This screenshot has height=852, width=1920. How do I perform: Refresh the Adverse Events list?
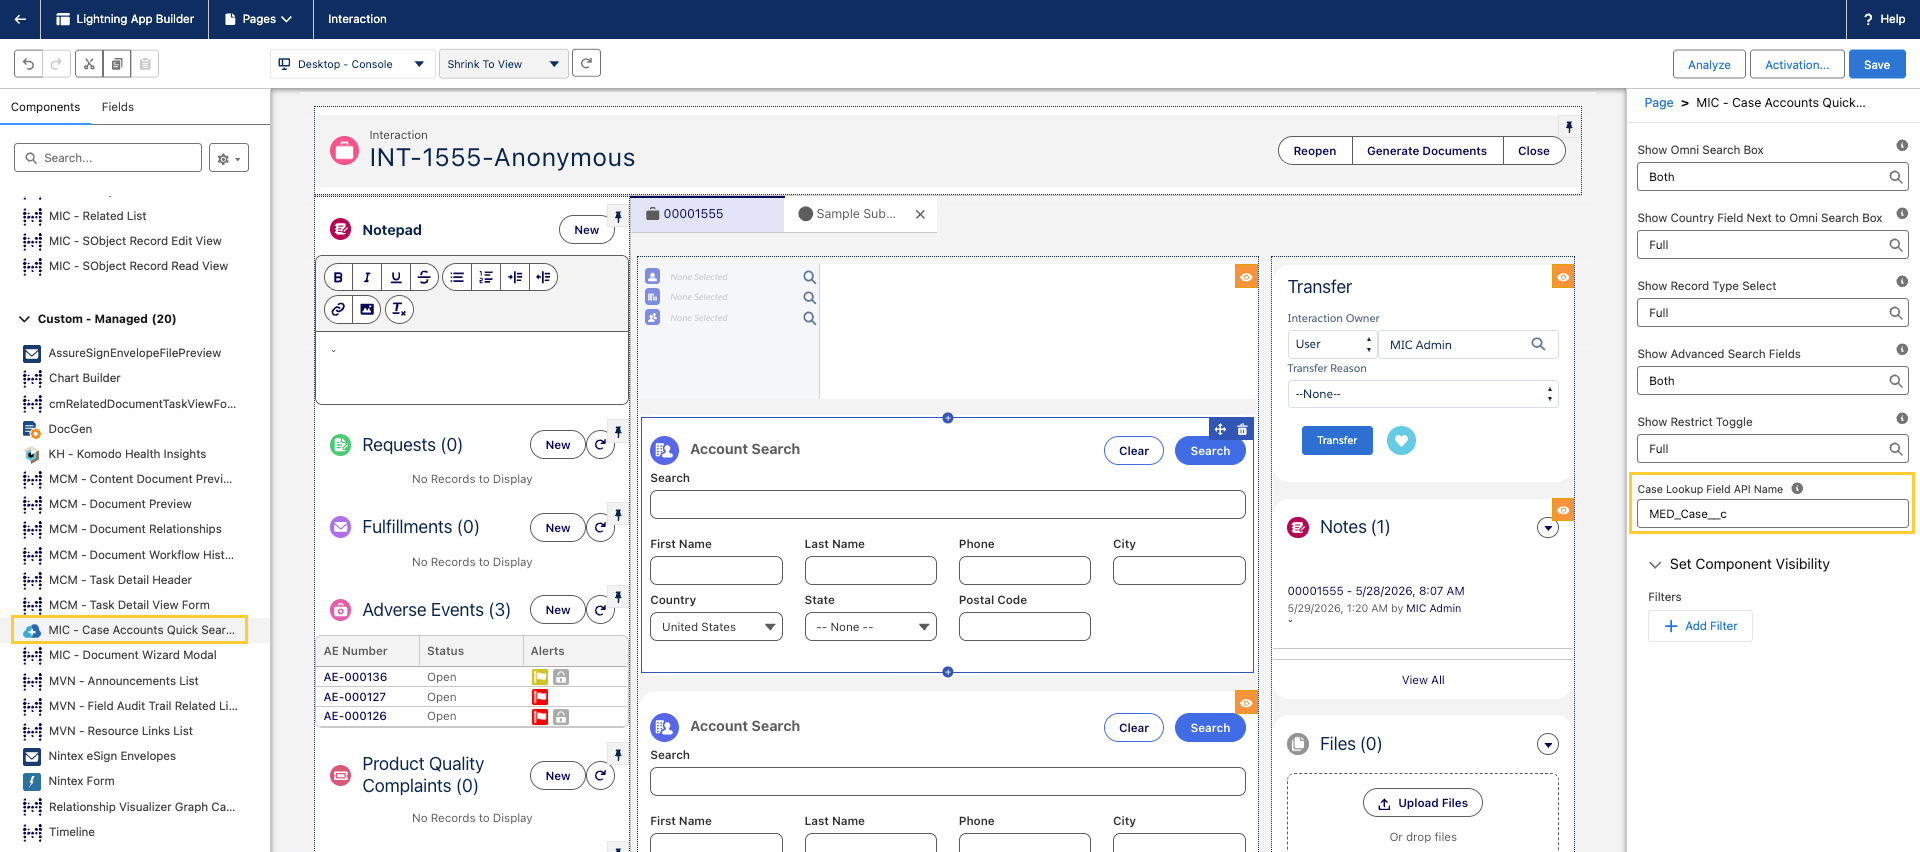(600, 610)
